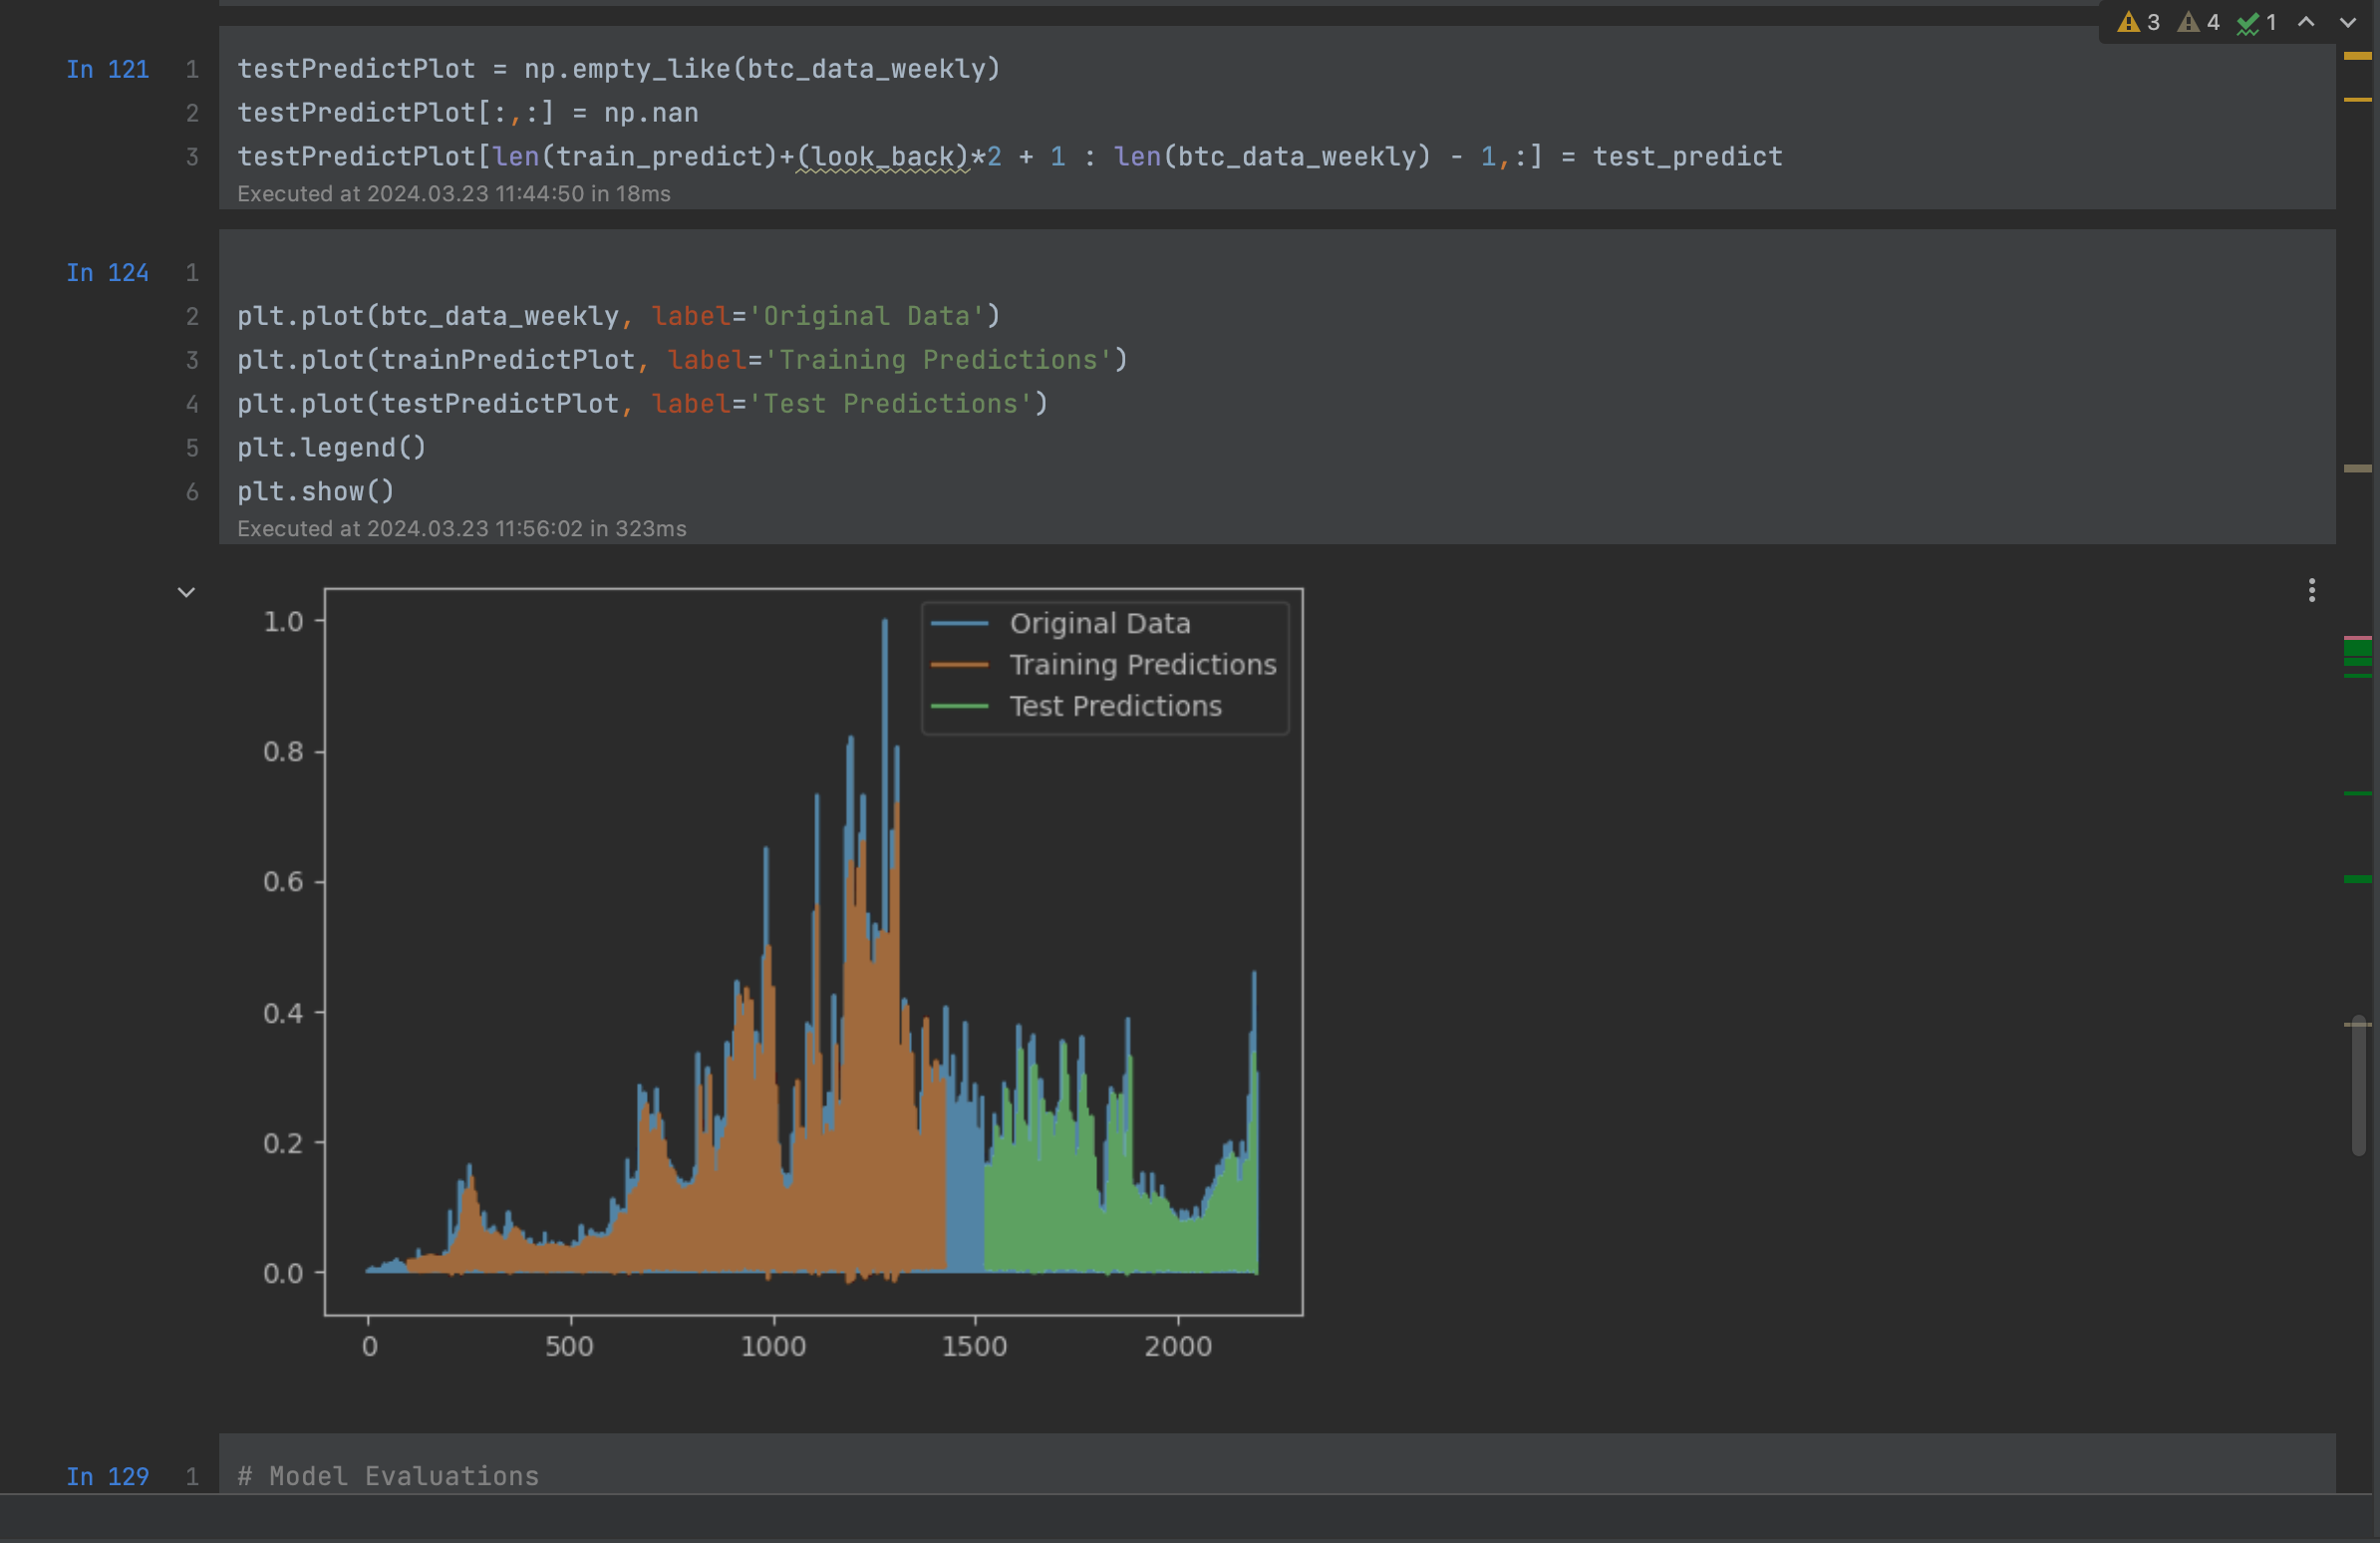Jump to previous highlighted problem arrow
The image size is (2380, 1543).
tap(2306, 22)
